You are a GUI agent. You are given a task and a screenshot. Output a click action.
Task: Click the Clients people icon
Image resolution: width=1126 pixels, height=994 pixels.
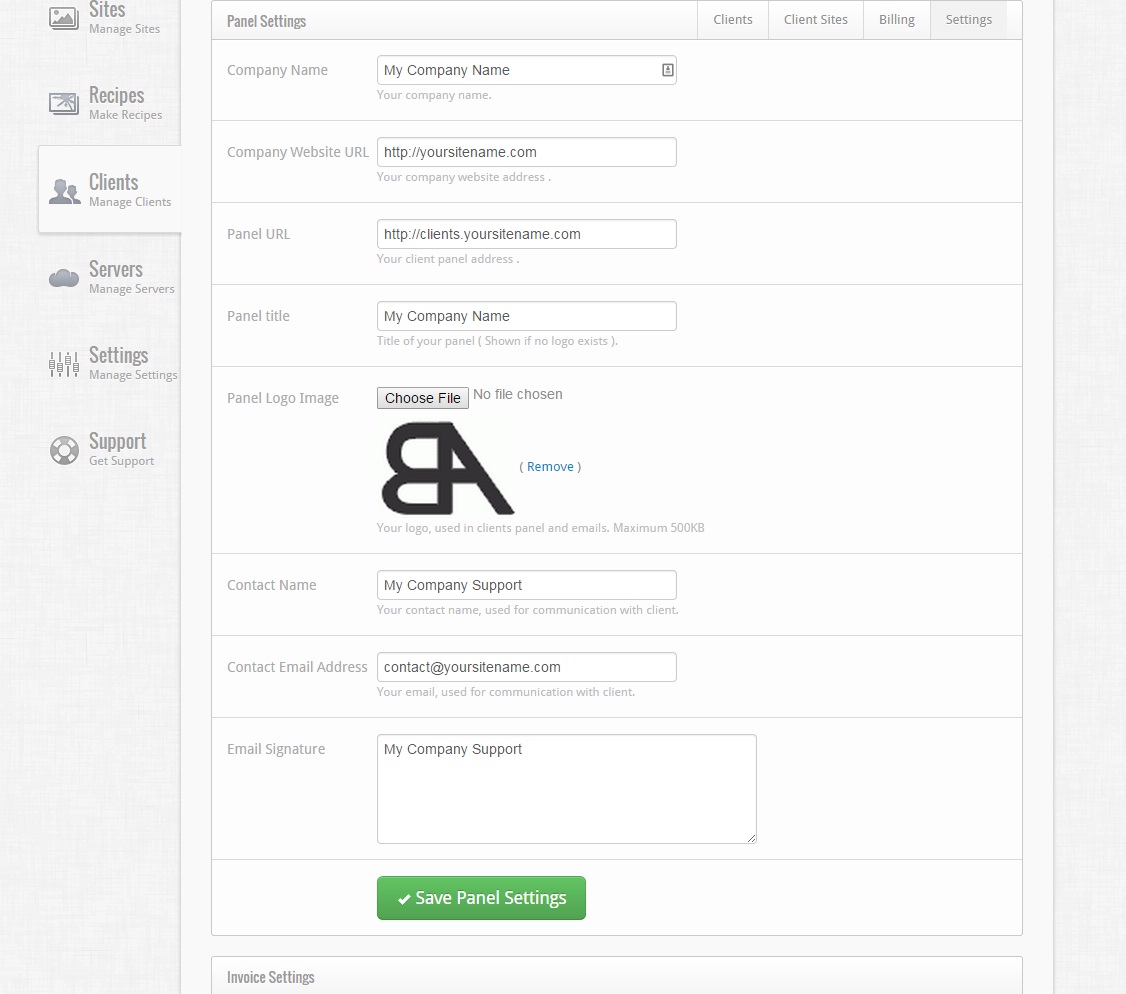tap(63, 190)
